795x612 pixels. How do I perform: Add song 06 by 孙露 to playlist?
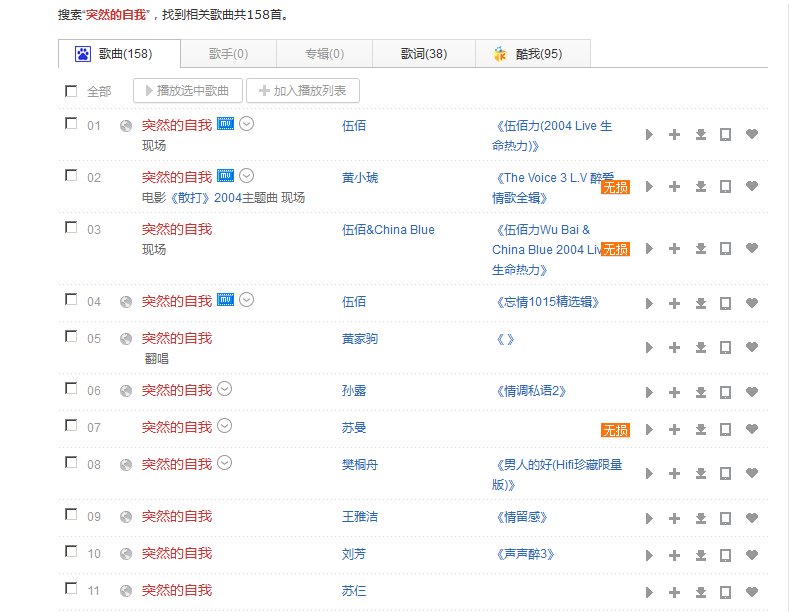tap(674, 392)
